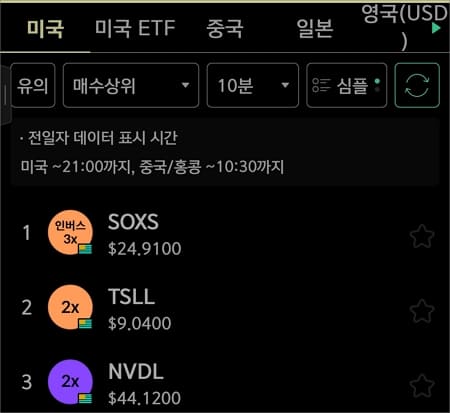Open the 10분 interval dropdown
Screen dimensions: 450x413
(x=253, y=85)
